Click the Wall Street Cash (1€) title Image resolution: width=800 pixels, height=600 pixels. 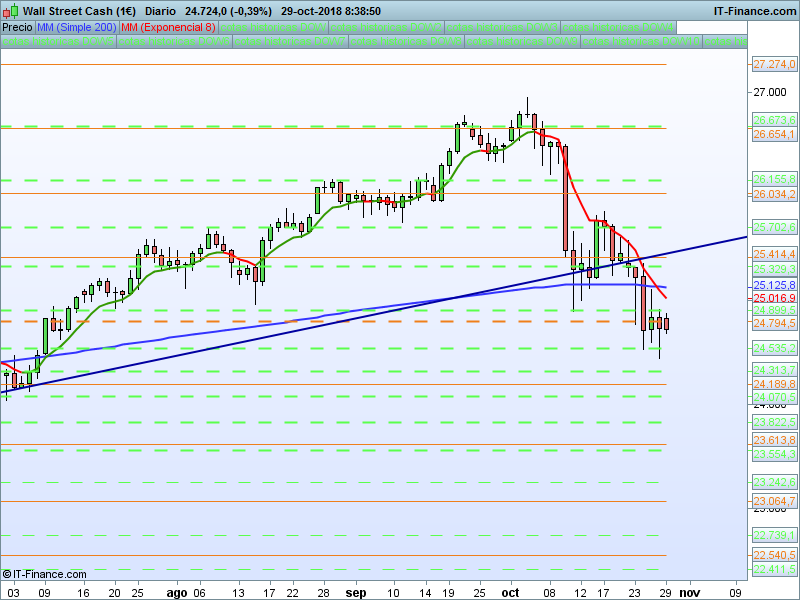(79, 11)
